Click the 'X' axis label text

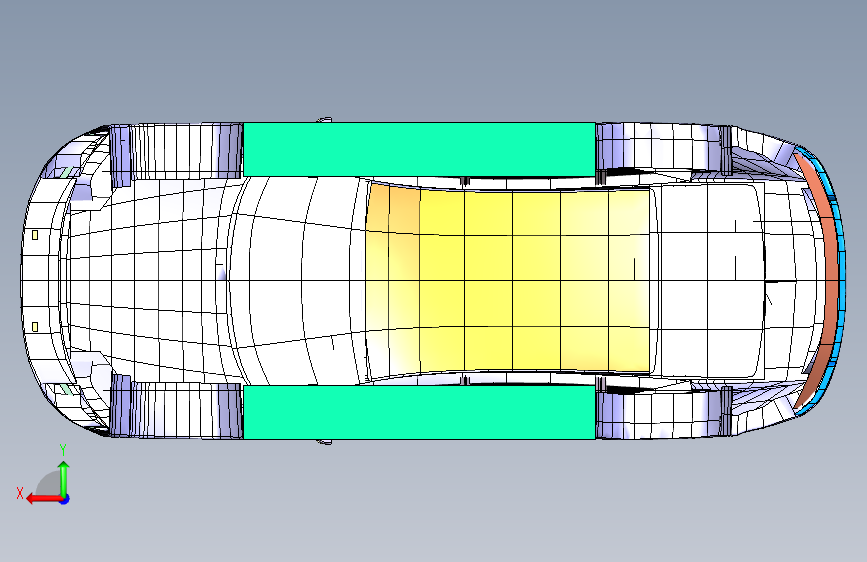click(x=20, y=493)
